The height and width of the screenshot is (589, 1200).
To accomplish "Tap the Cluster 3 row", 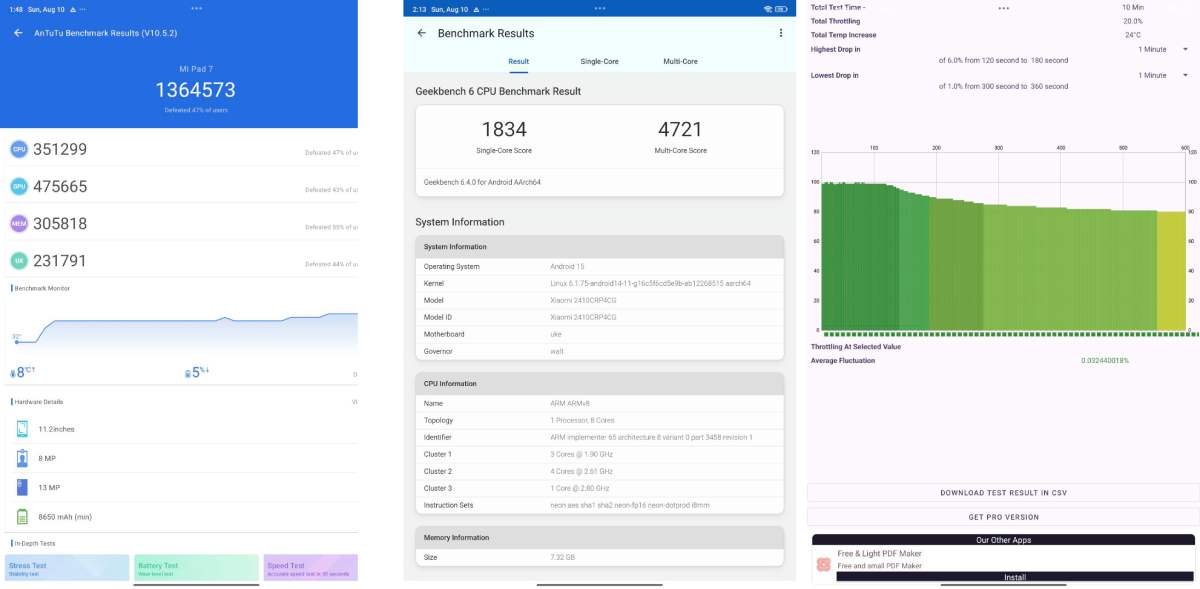I will coord(599,488).
